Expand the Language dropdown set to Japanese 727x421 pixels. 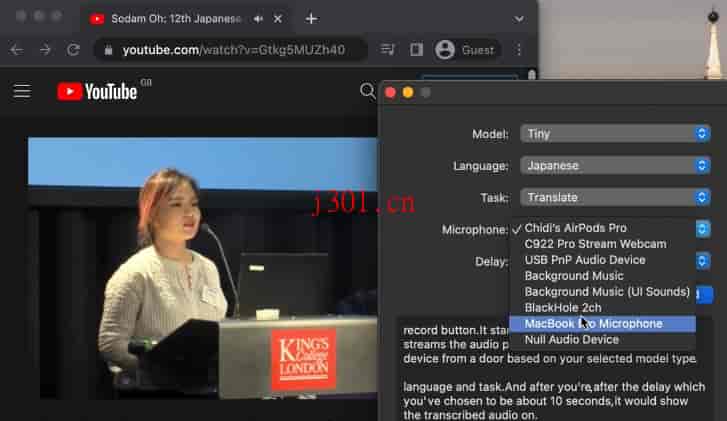[615, 166]
